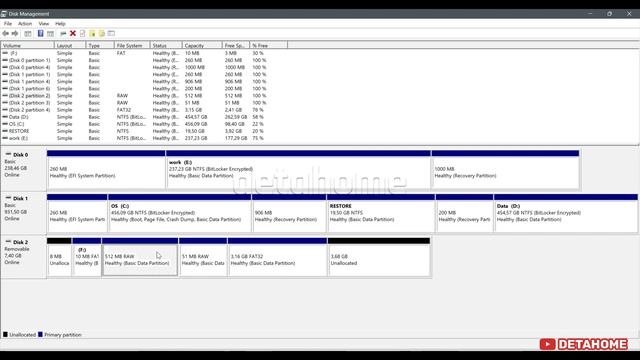
Task: Click the last toolbar view-settings icon
Action: [111, 33]
